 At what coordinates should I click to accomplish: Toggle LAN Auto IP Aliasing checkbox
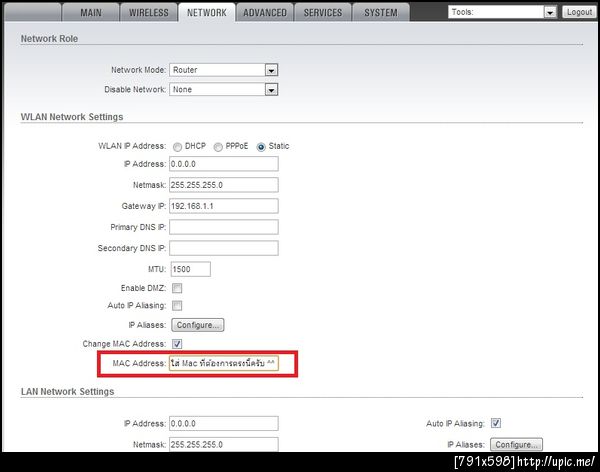[x=496, y=423]
